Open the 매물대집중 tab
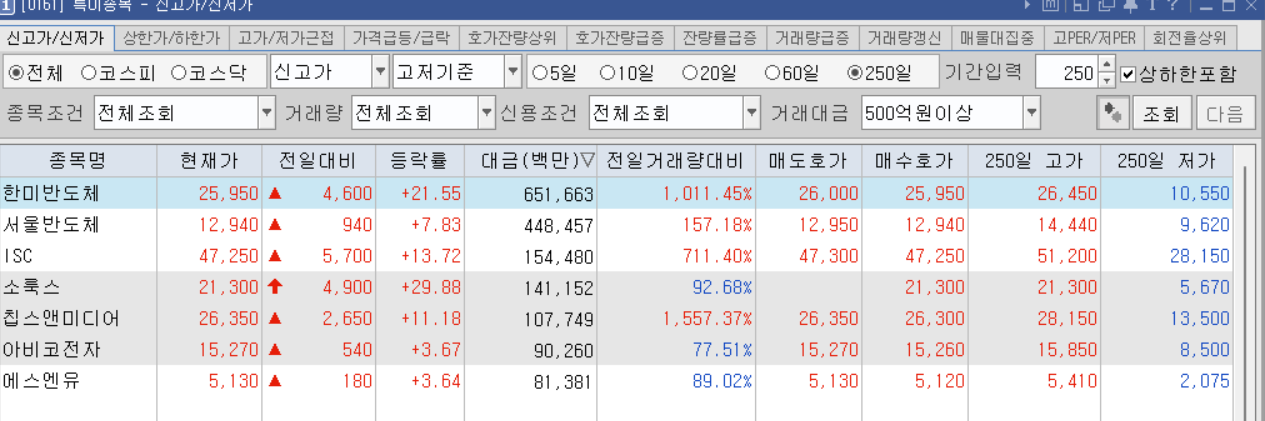 click(x=997, y=39)
